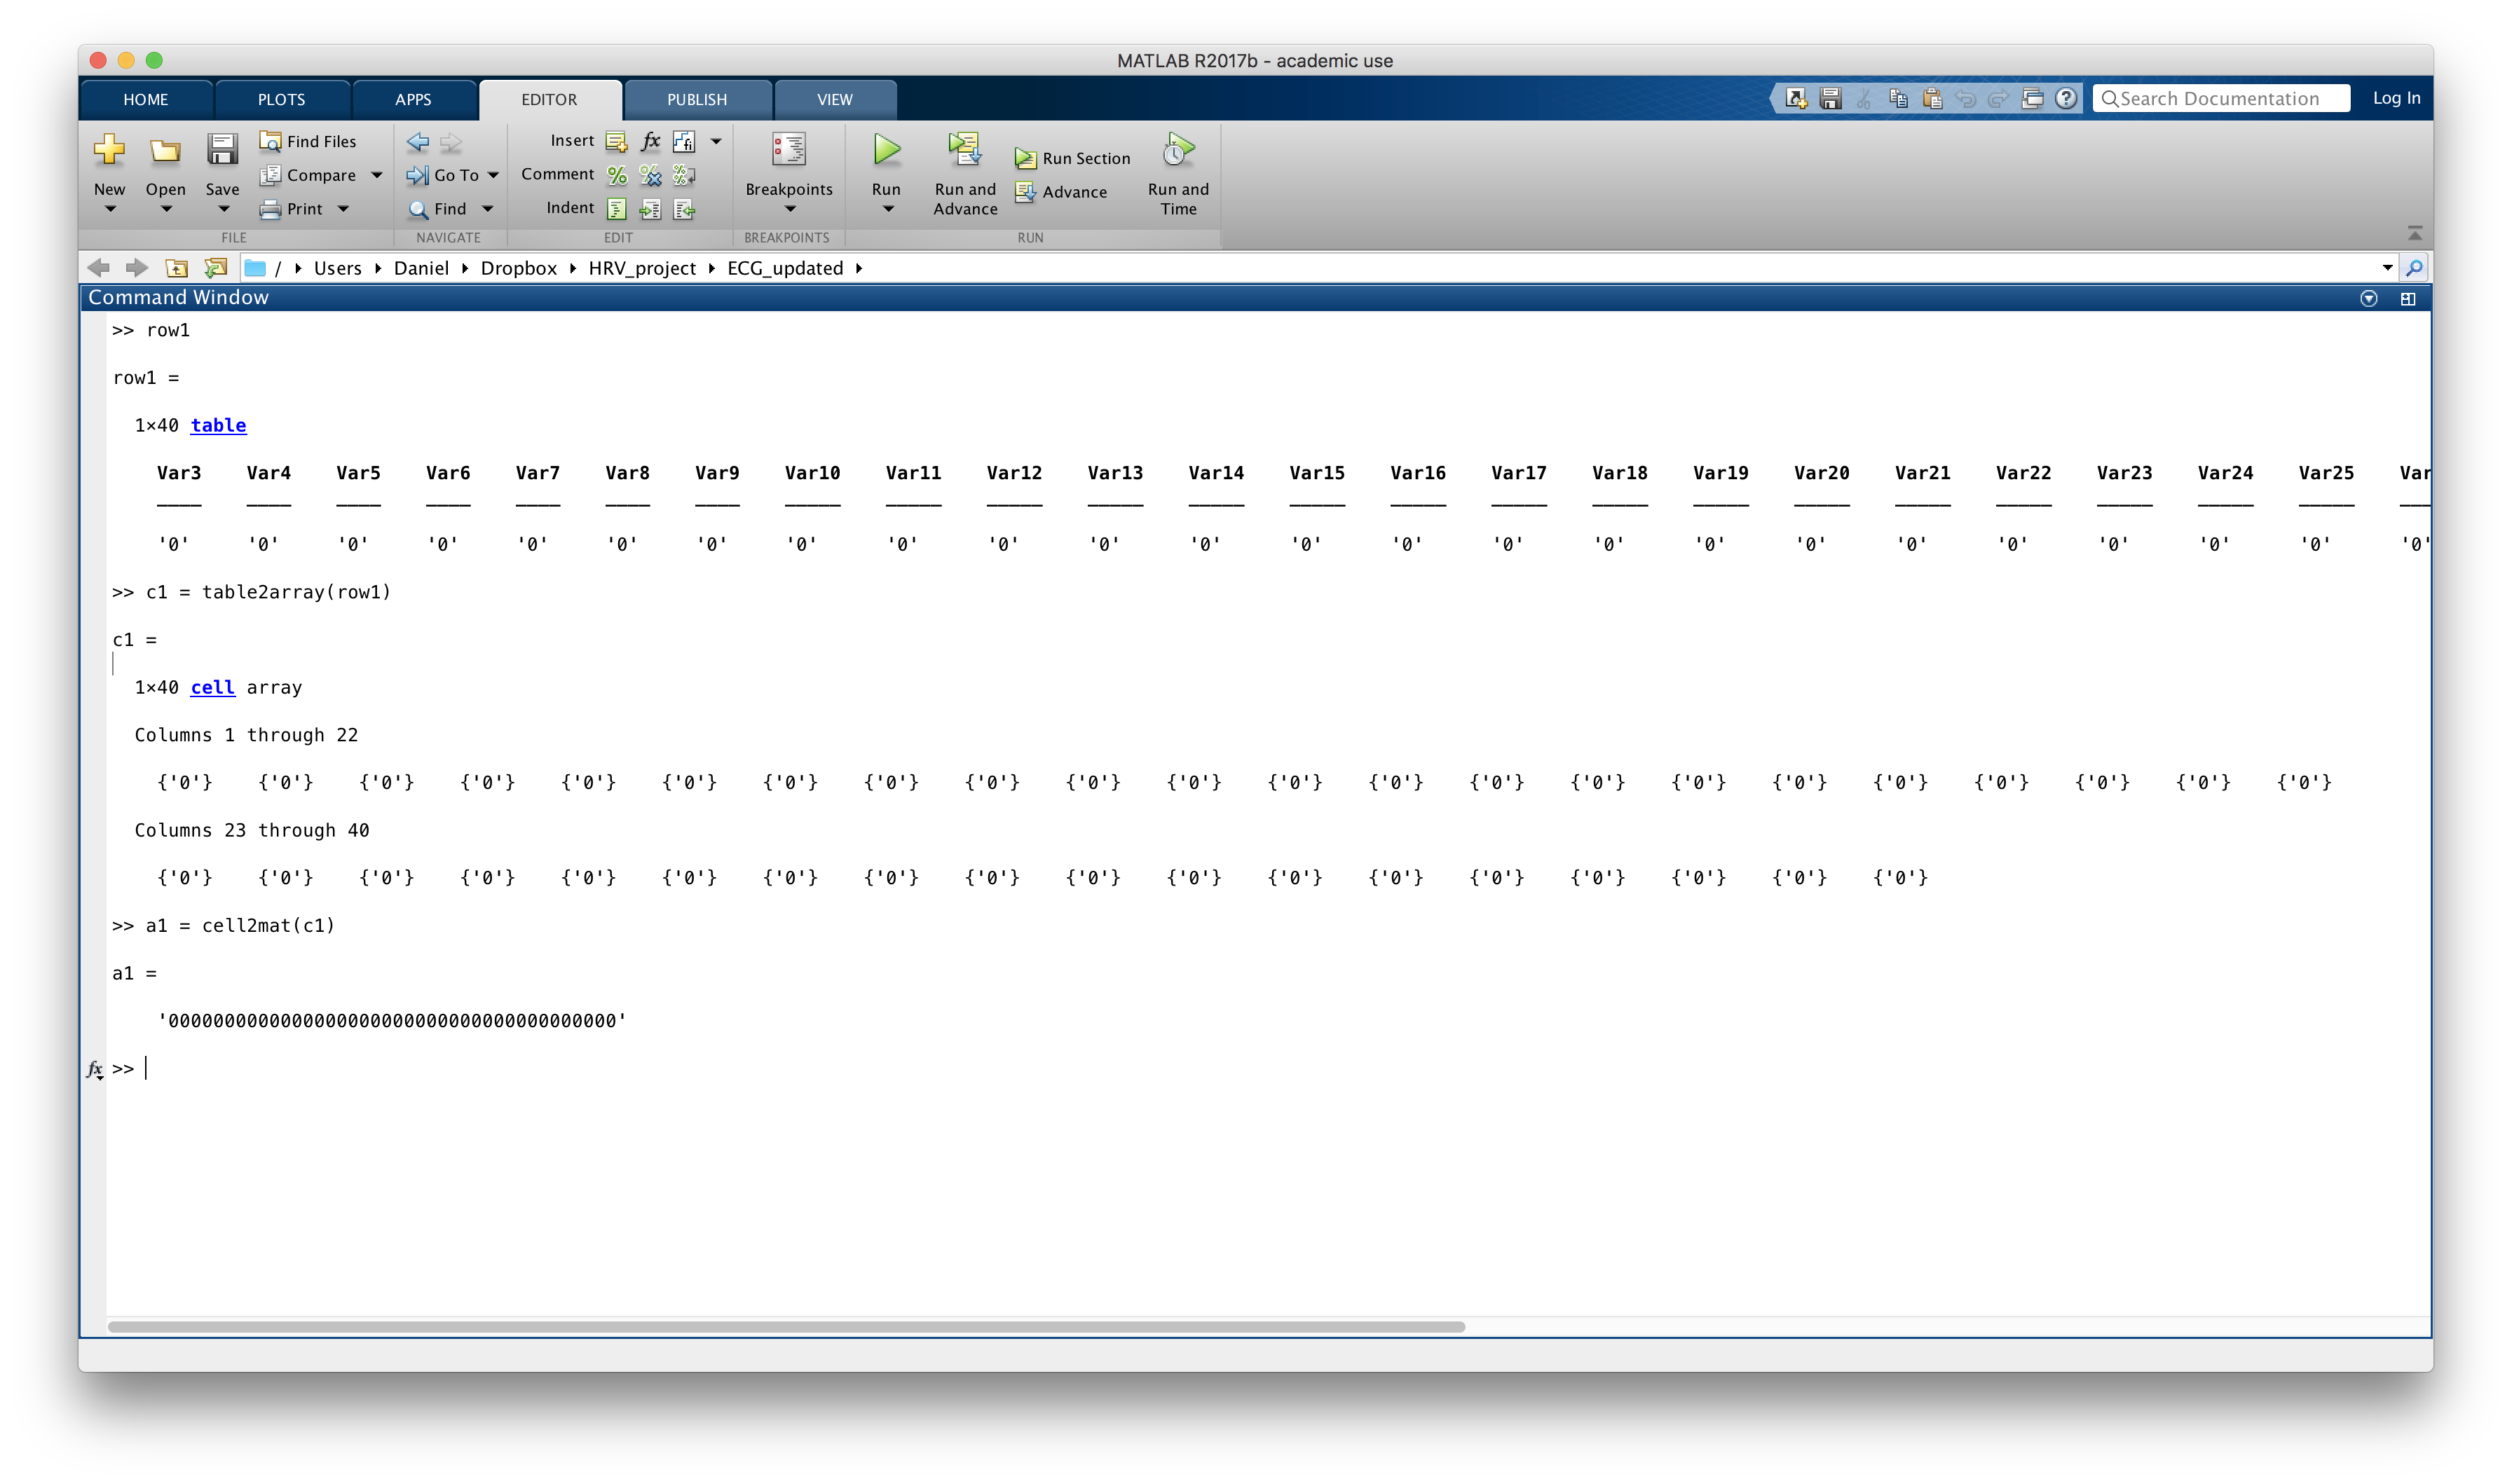
Task: Open the PUBLISH ribbon tab
Action: (695, 99)
